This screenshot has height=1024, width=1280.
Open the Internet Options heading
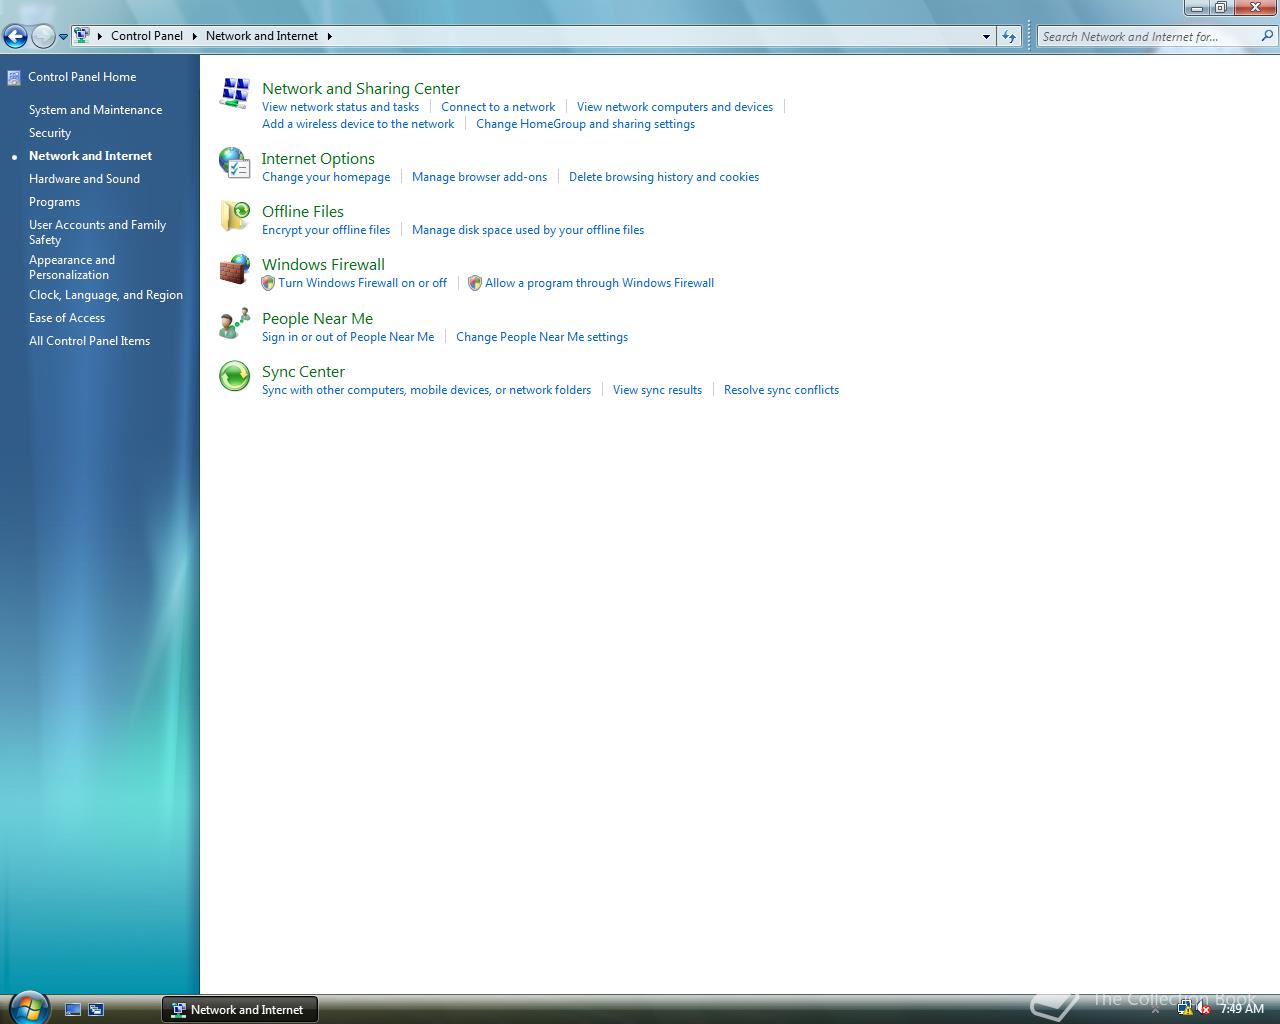(x=318, y=159)
